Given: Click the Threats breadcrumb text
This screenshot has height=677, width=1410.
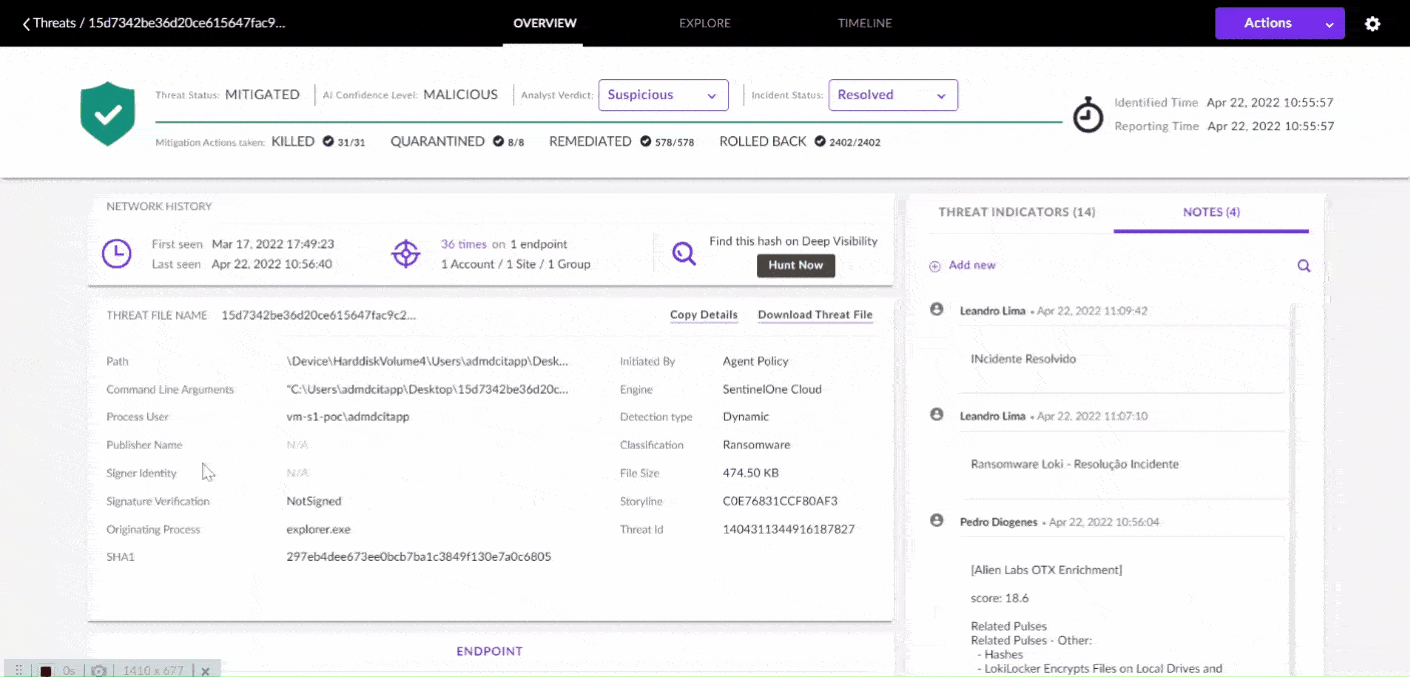Looking at the screenshot, I should [x=54, y=23].
